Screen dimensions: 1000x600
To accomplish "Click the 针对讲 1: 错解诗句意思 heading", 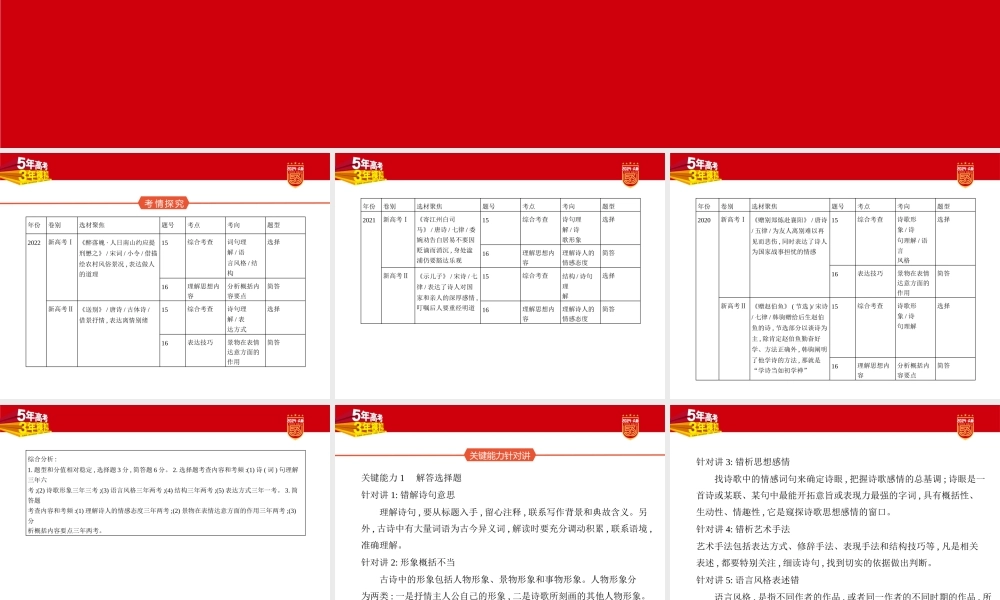I will click(x=408, y=494).
